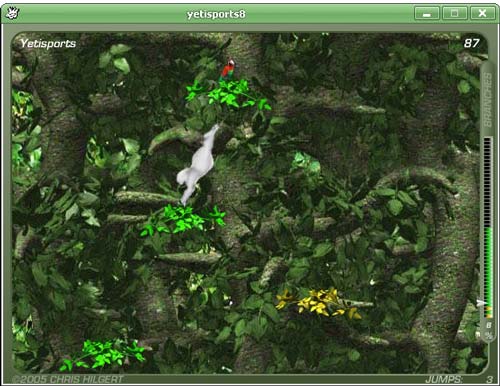Click the BRANCHES label on the meter
The image size is (500, 386).
[488, 99]
